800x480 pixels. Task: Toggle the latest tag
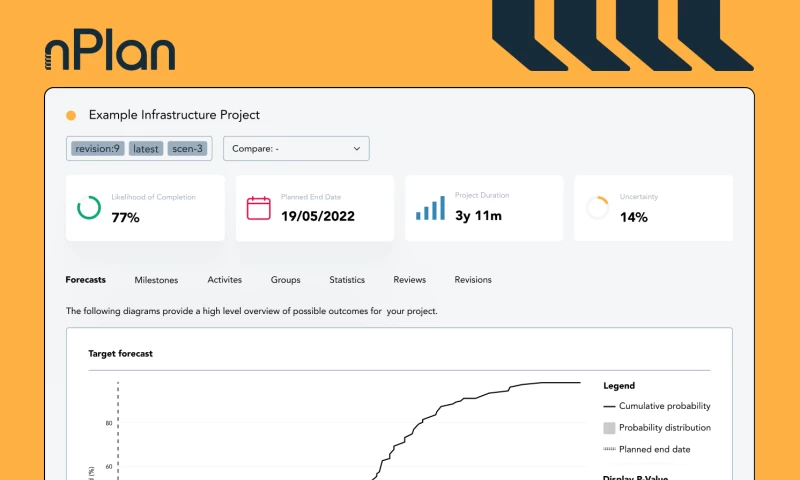pyautogui.click(x=146, y=149)
